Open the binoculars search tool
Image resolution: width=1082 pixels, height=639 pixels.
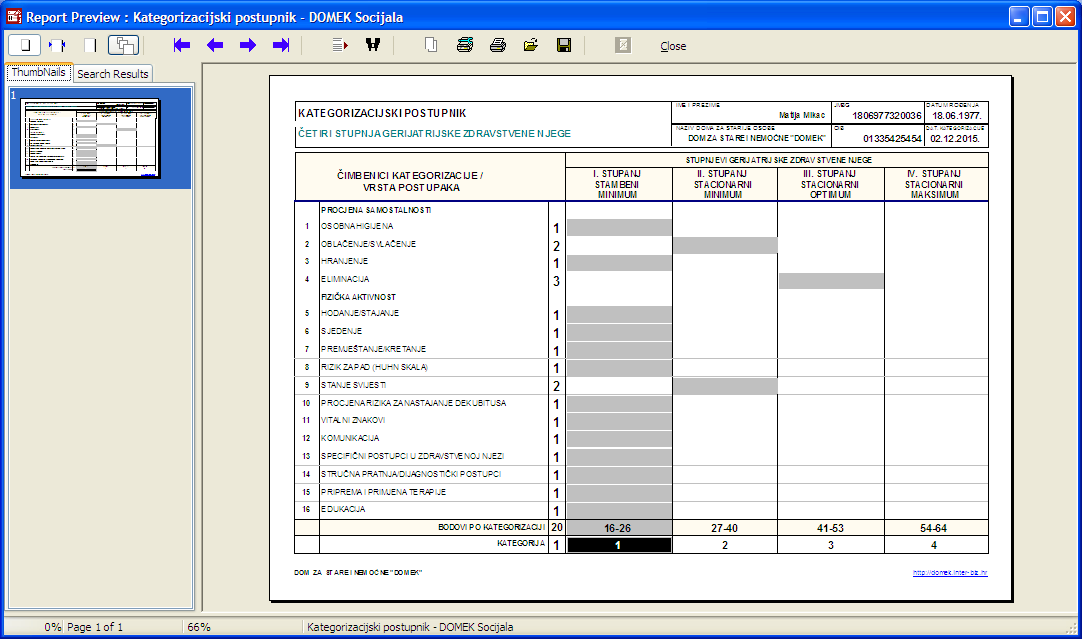coord(374,45)
